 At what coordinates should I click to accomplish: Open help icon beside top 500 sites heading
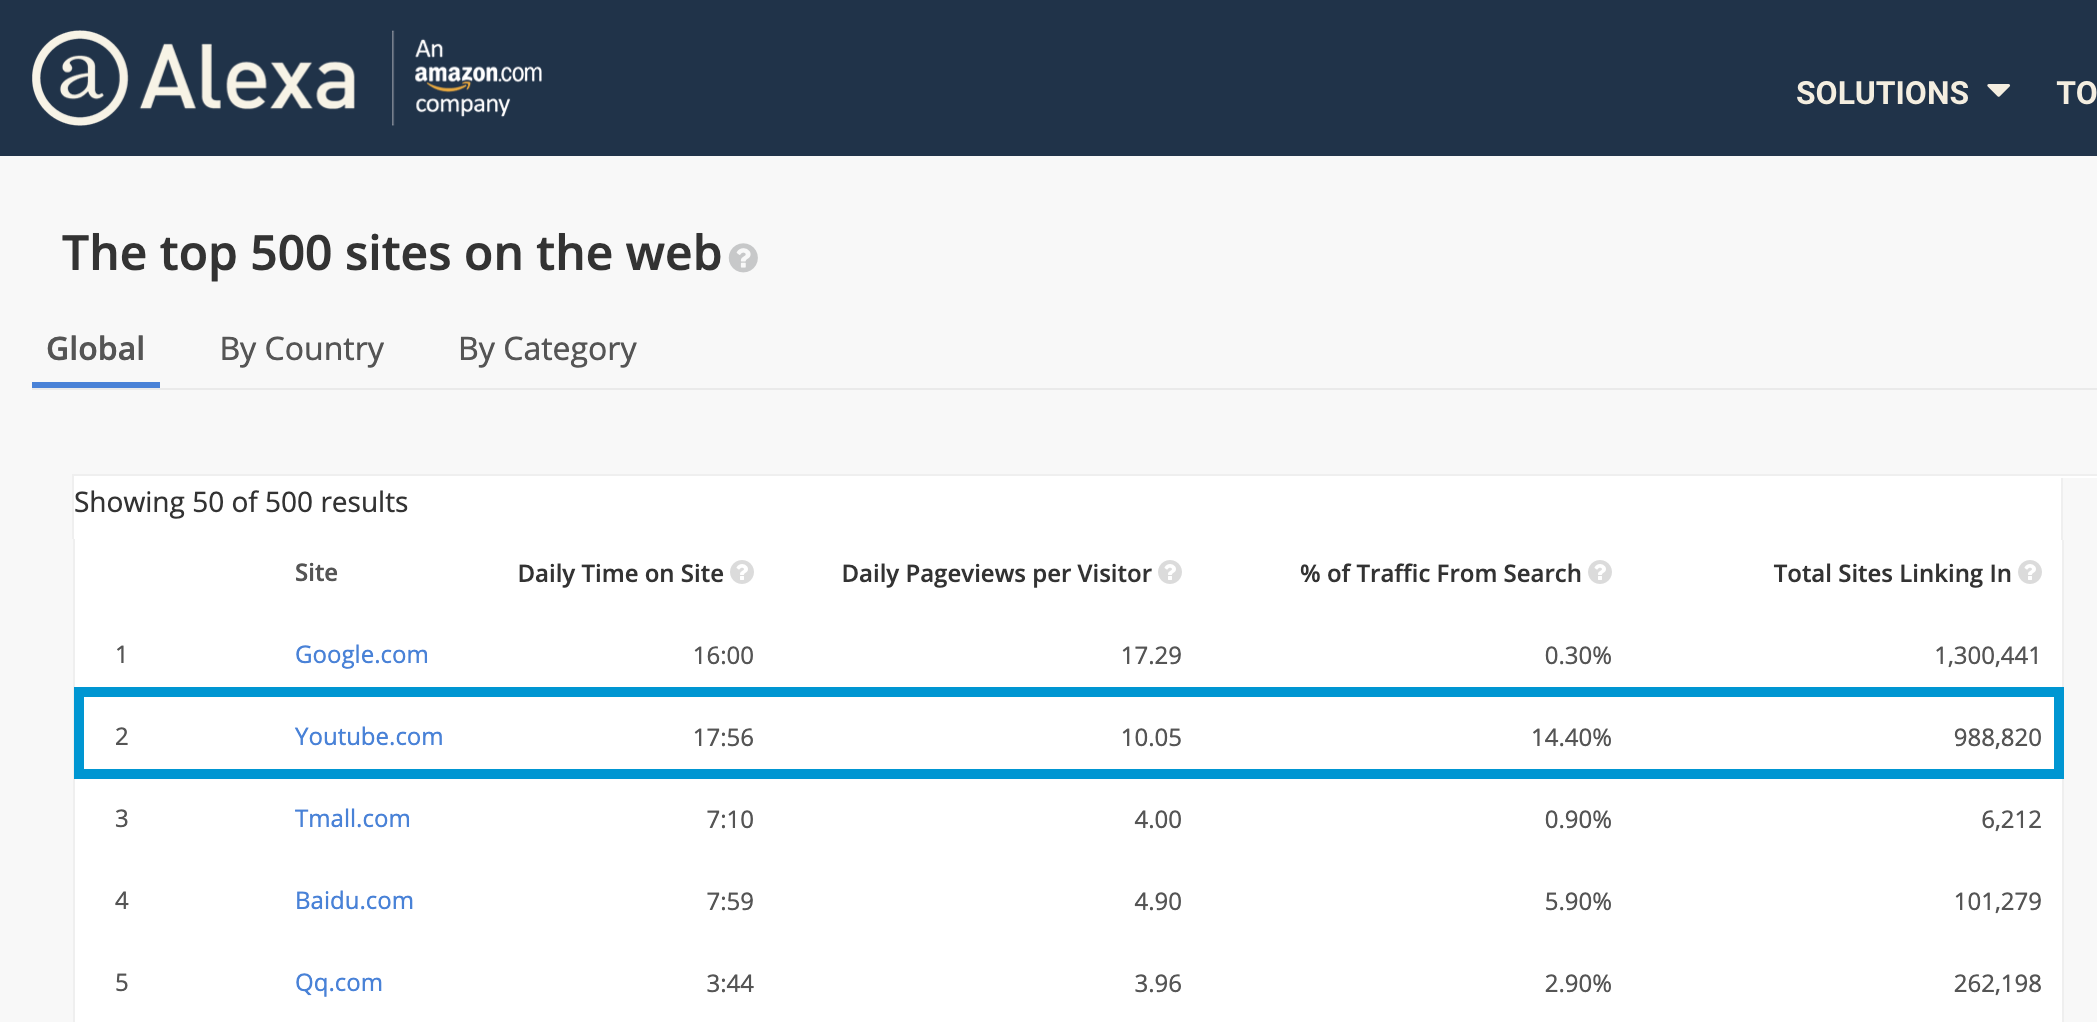743,258
